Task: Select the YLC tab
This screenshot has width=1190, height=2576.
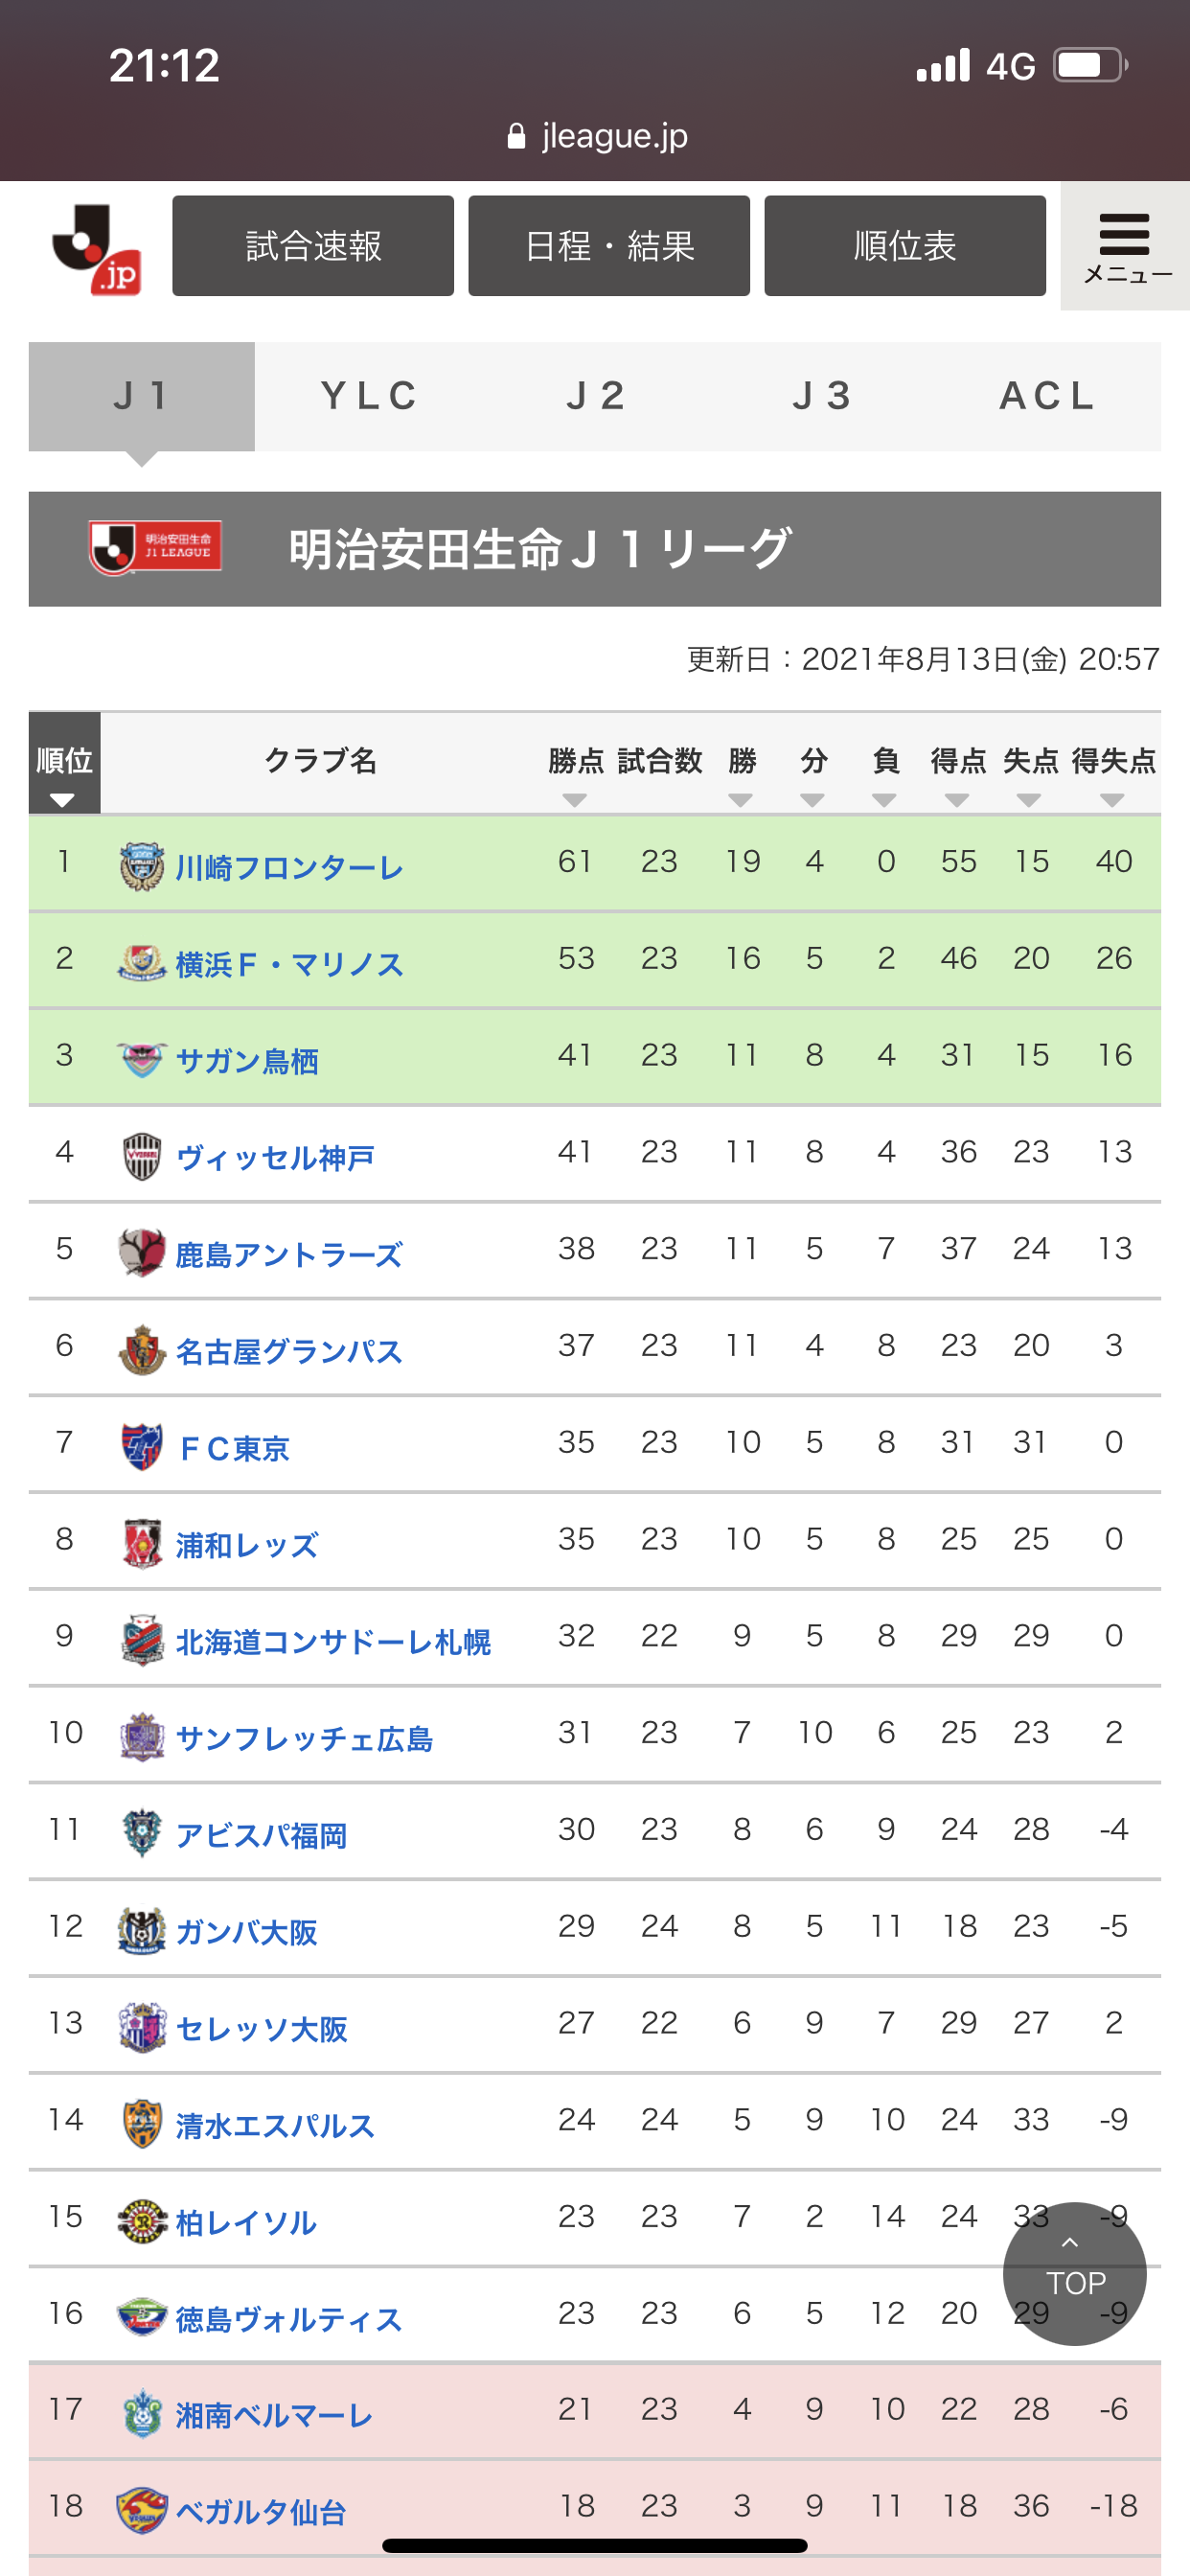Action: (x=368, y=396)
